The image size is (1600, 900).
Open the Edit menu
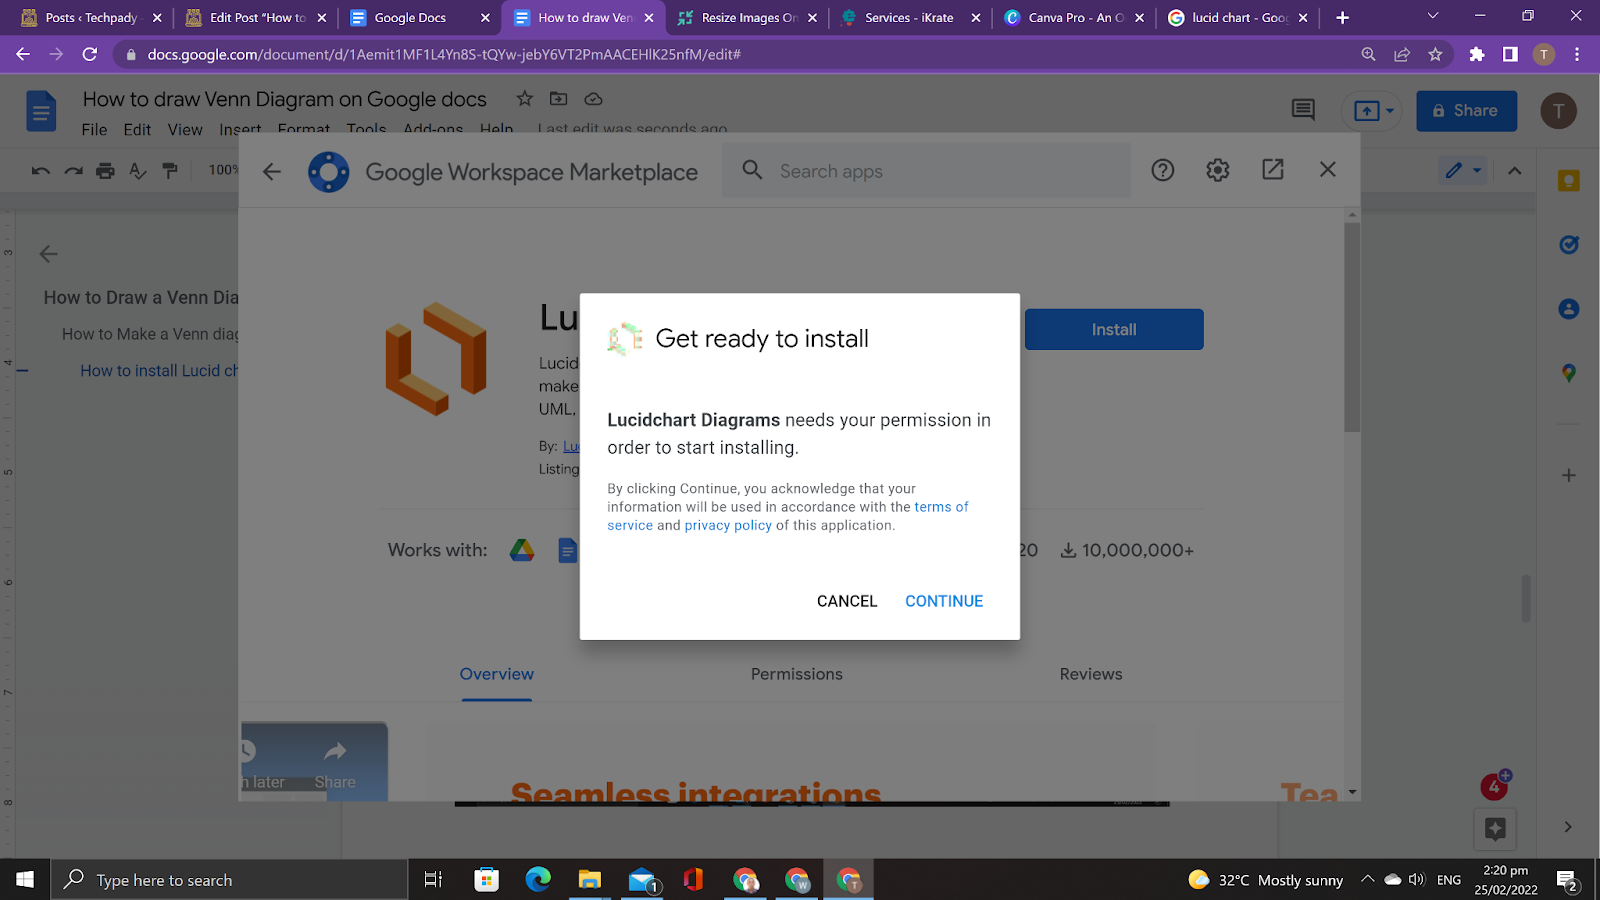pyautogui.click(x=137, y=129)
